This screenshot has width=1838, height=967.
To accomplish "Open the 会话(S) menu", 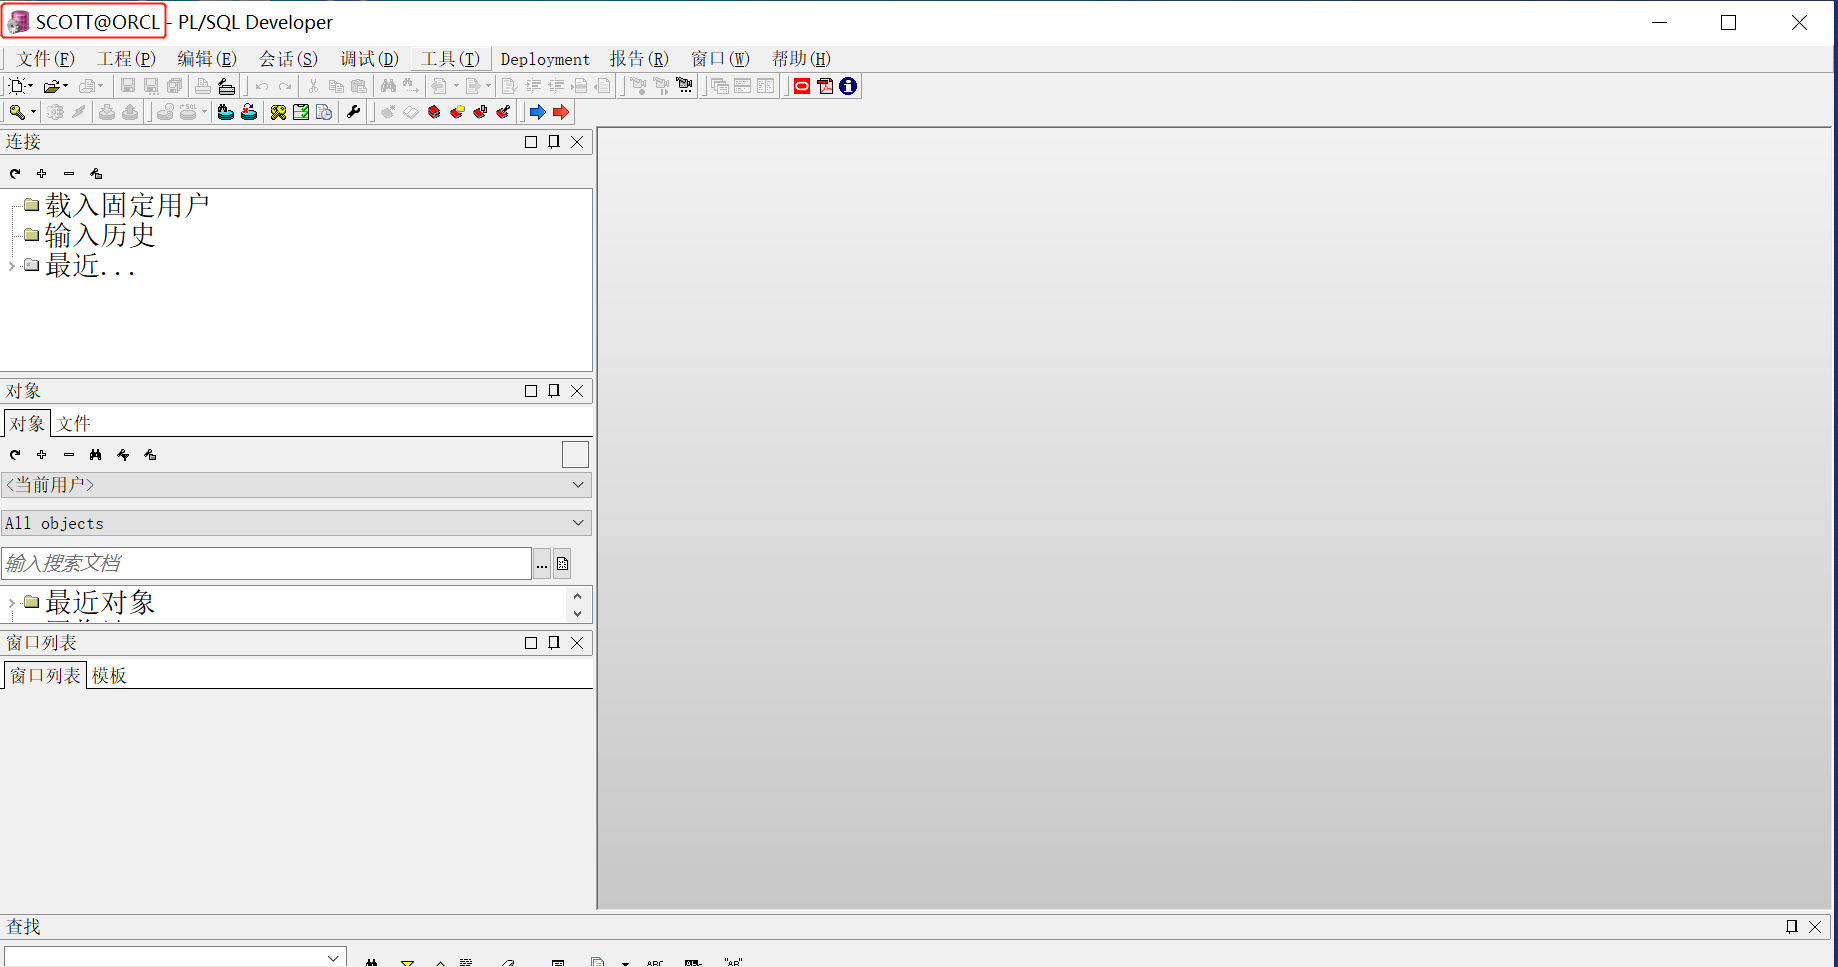I will point(288,59).
